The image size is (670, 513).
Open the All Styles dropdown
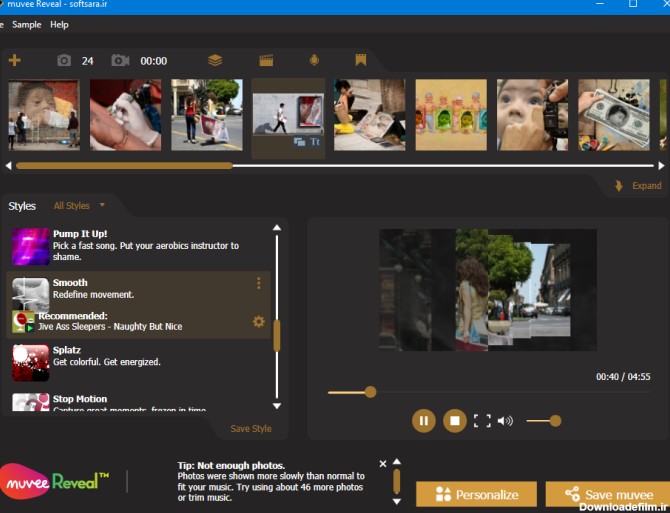tap(79, 206)
